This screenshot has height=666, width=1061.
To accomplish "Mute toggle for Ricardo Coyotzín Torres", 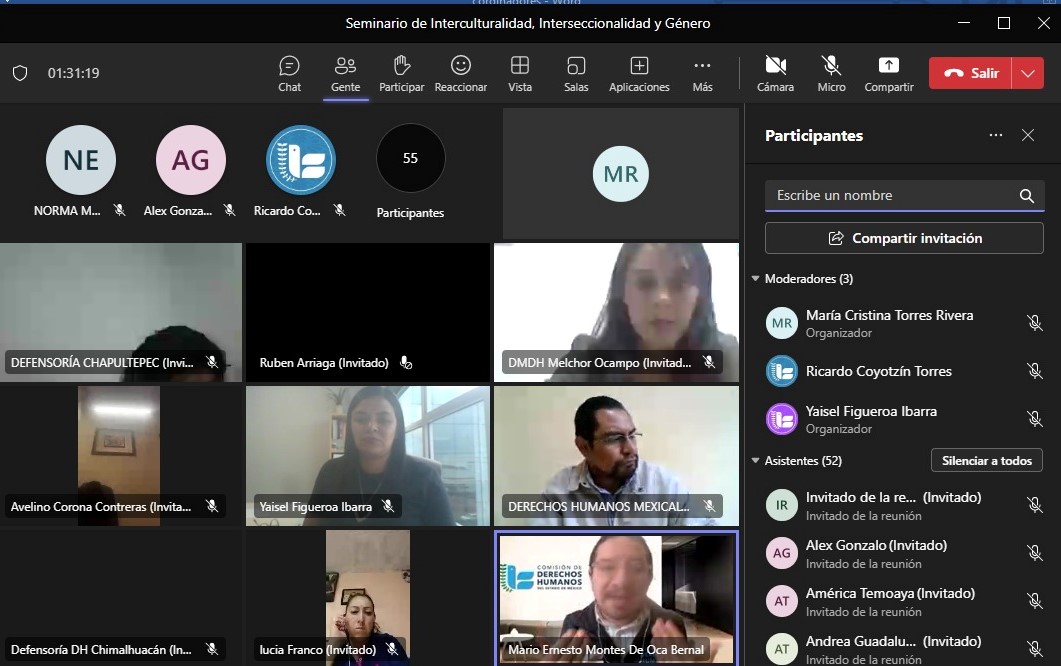I will pyautogui.click(x=1034, y=371).
